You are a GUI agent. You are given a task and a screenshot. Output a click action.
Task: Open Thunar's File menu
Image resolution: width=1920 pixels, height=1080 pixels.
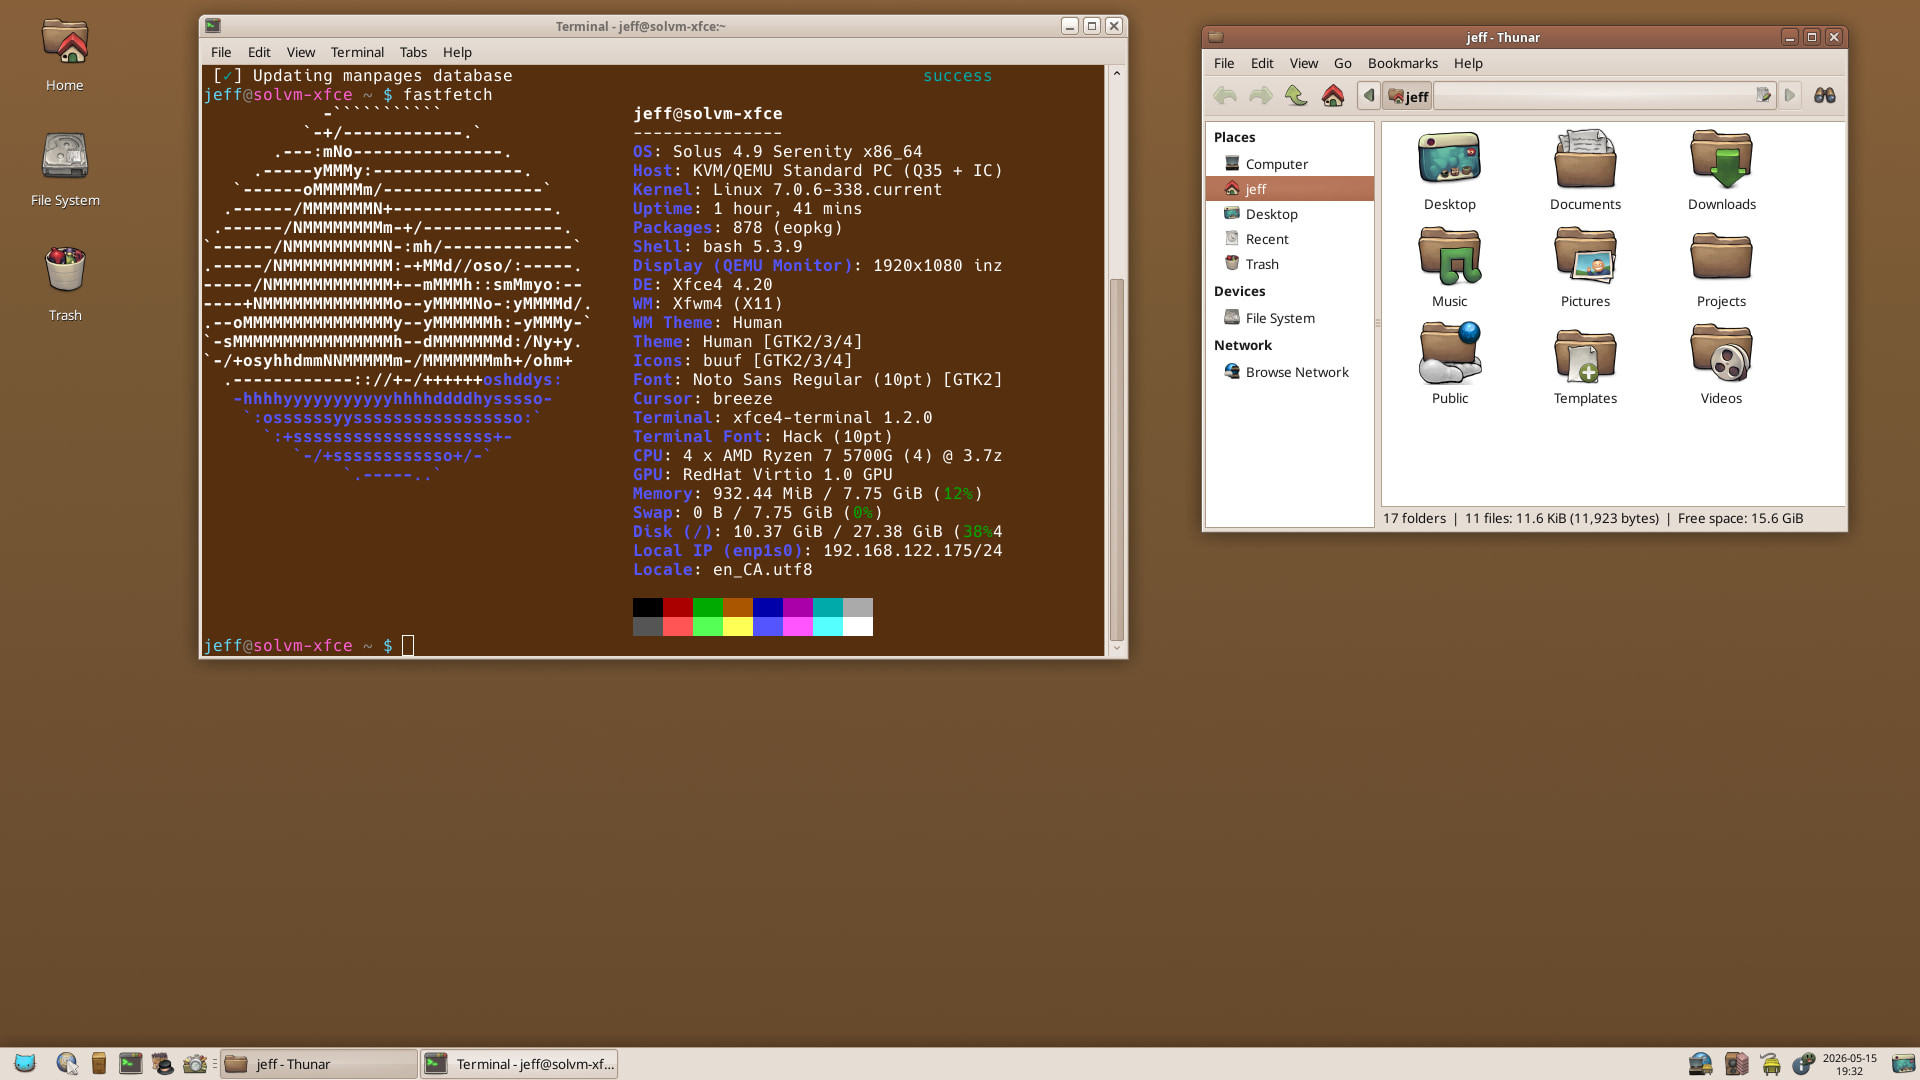1224,63
